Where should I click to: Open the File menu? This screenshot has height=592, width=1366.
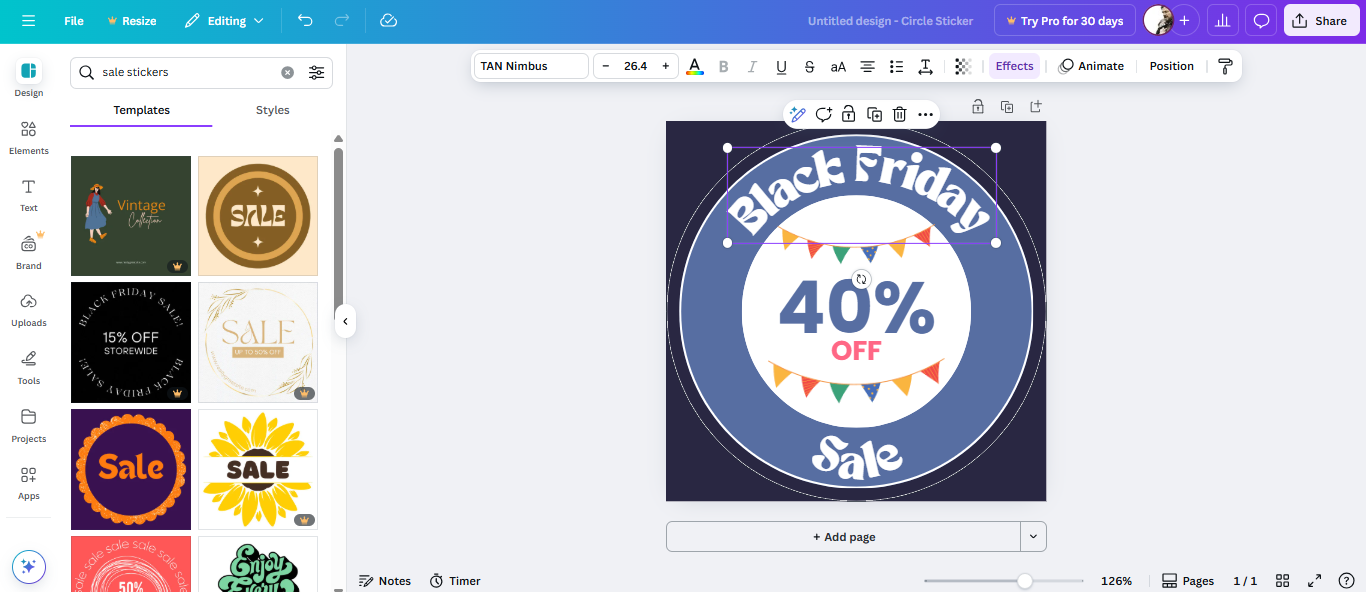[74, 21]
